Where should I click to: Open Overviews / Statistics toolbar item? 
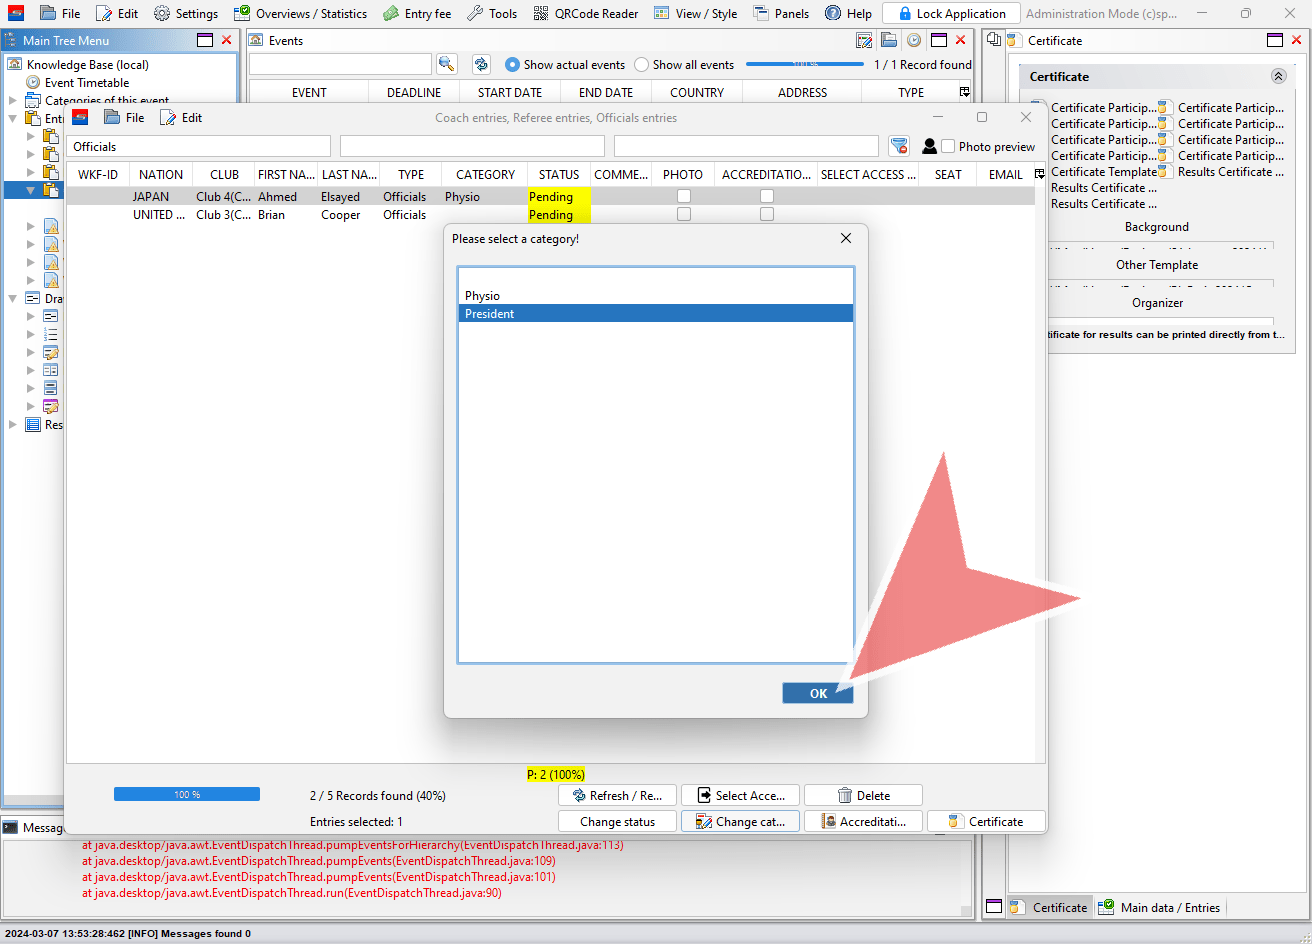click(301, 13)
